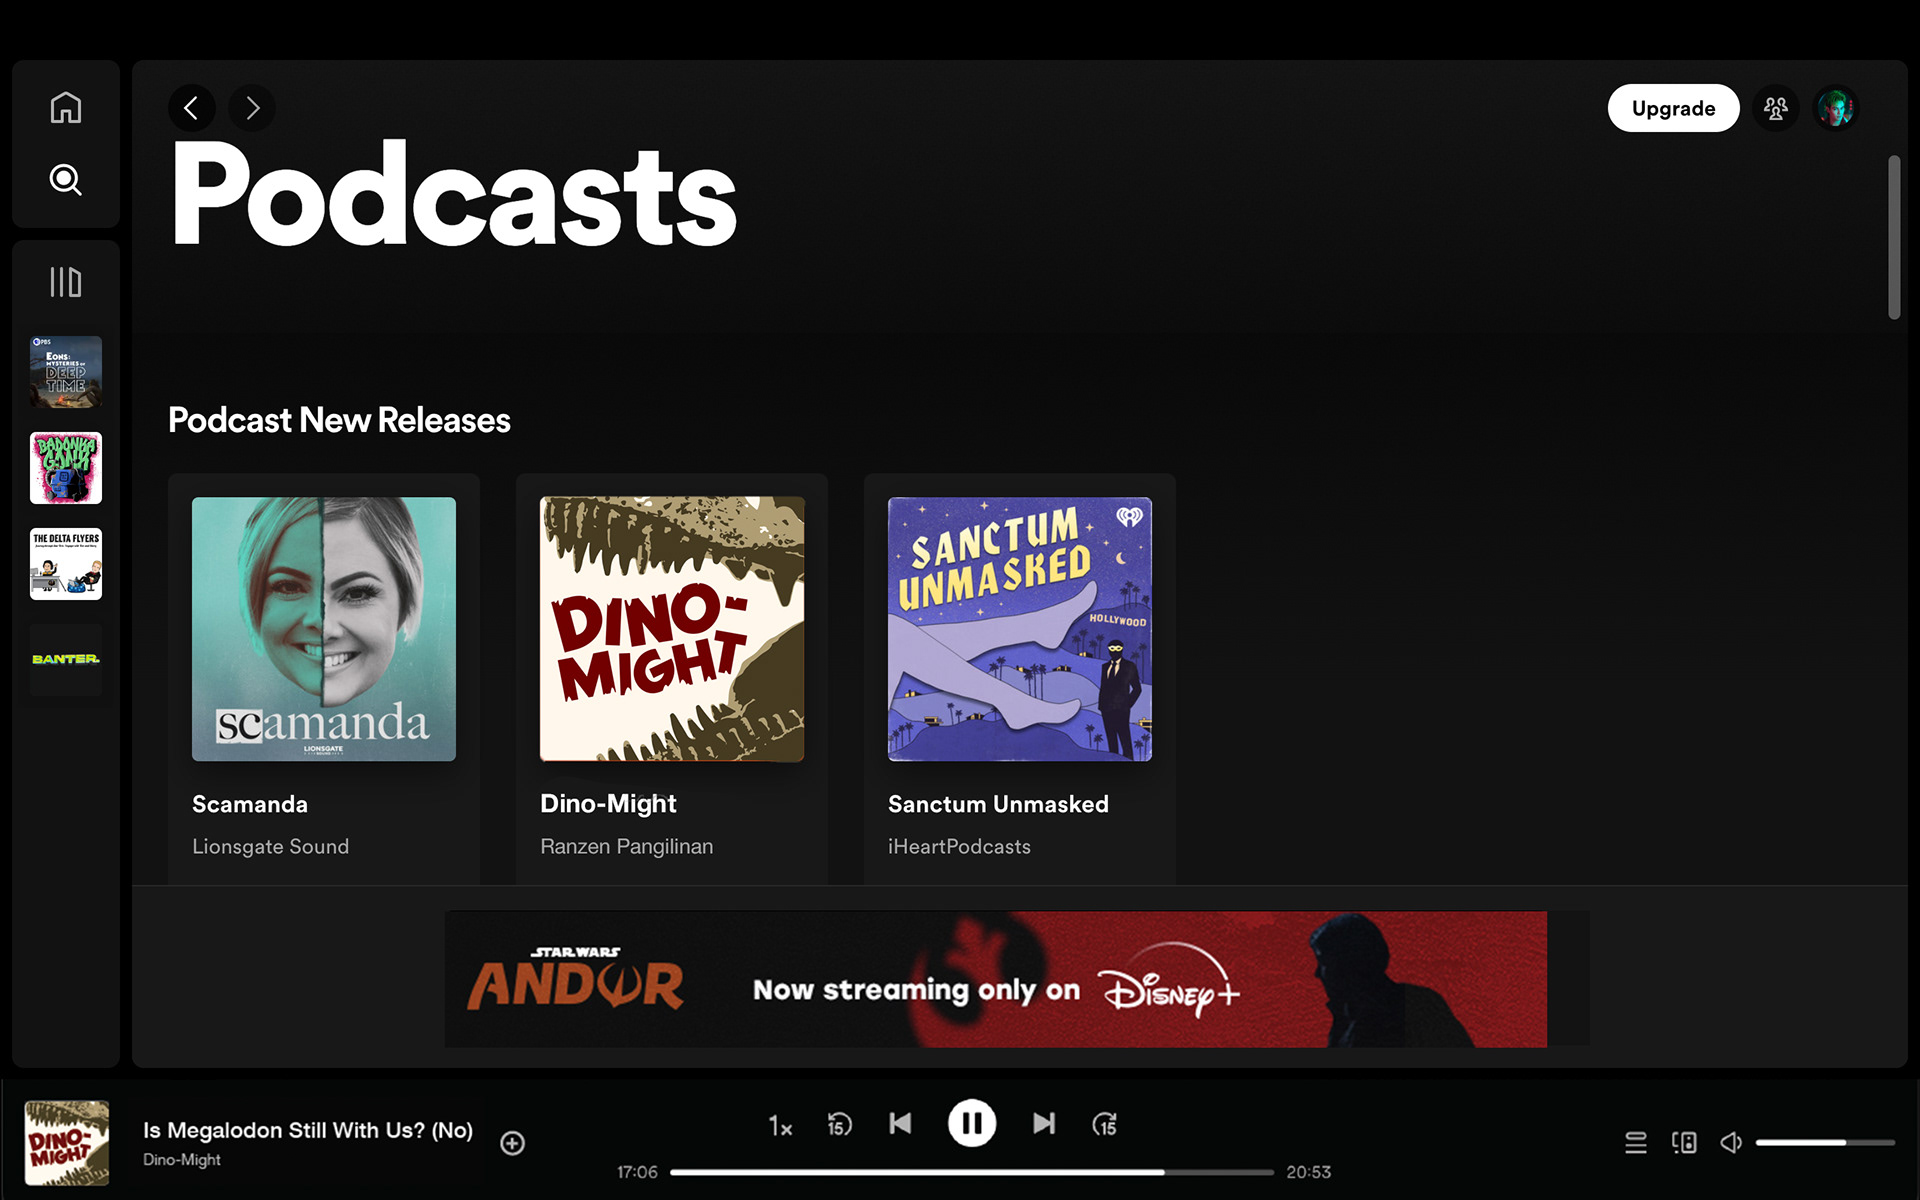Click the Upgrade button

[x=1673, y=108]
